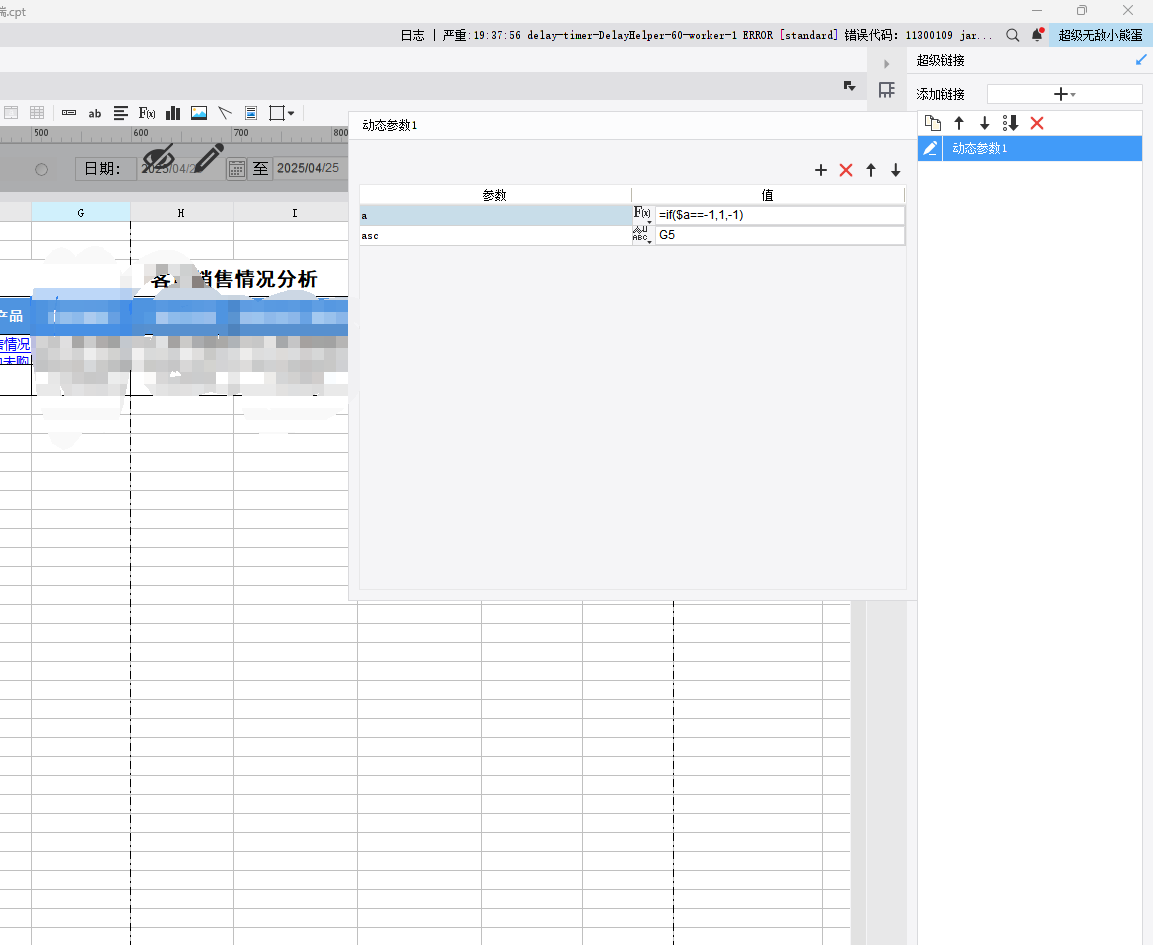Open the 添加链接 plus dropdown
1153x945 pixels.
[x=1064, y=94]
